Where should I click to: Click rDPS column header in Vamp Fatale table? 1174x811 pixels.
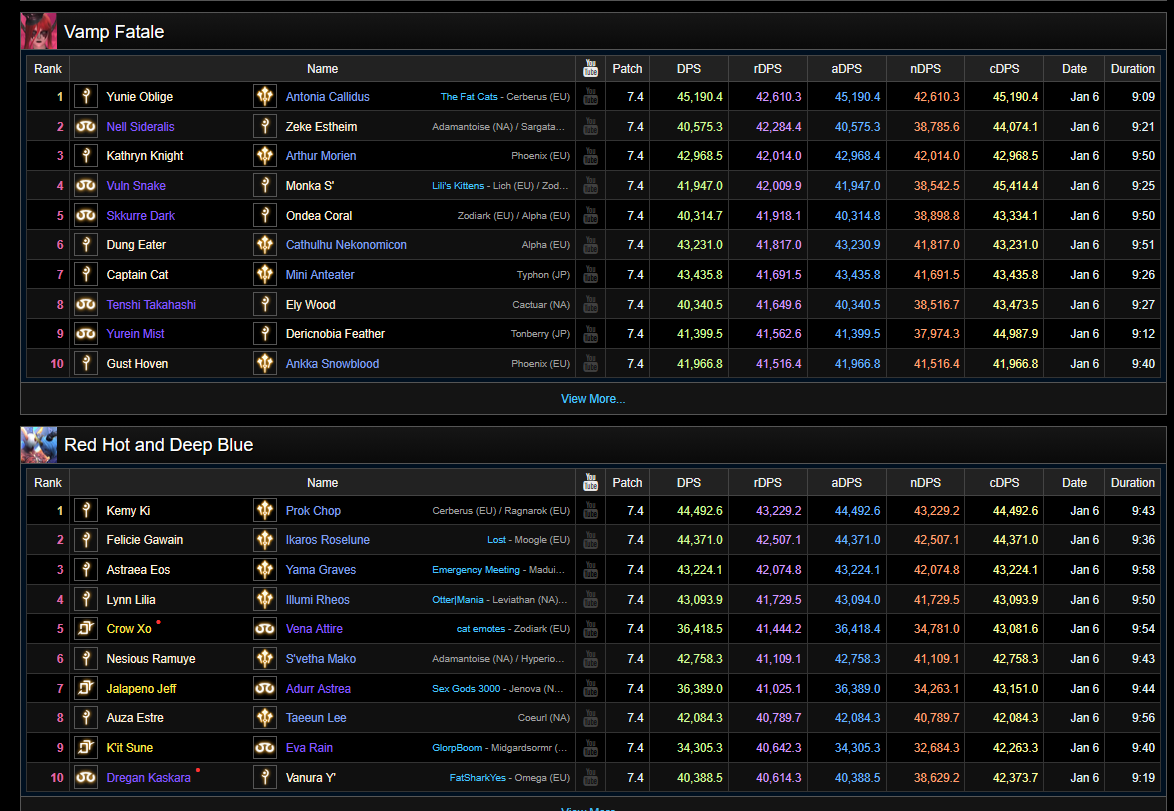pyautogui.click(x=767, y=68)
